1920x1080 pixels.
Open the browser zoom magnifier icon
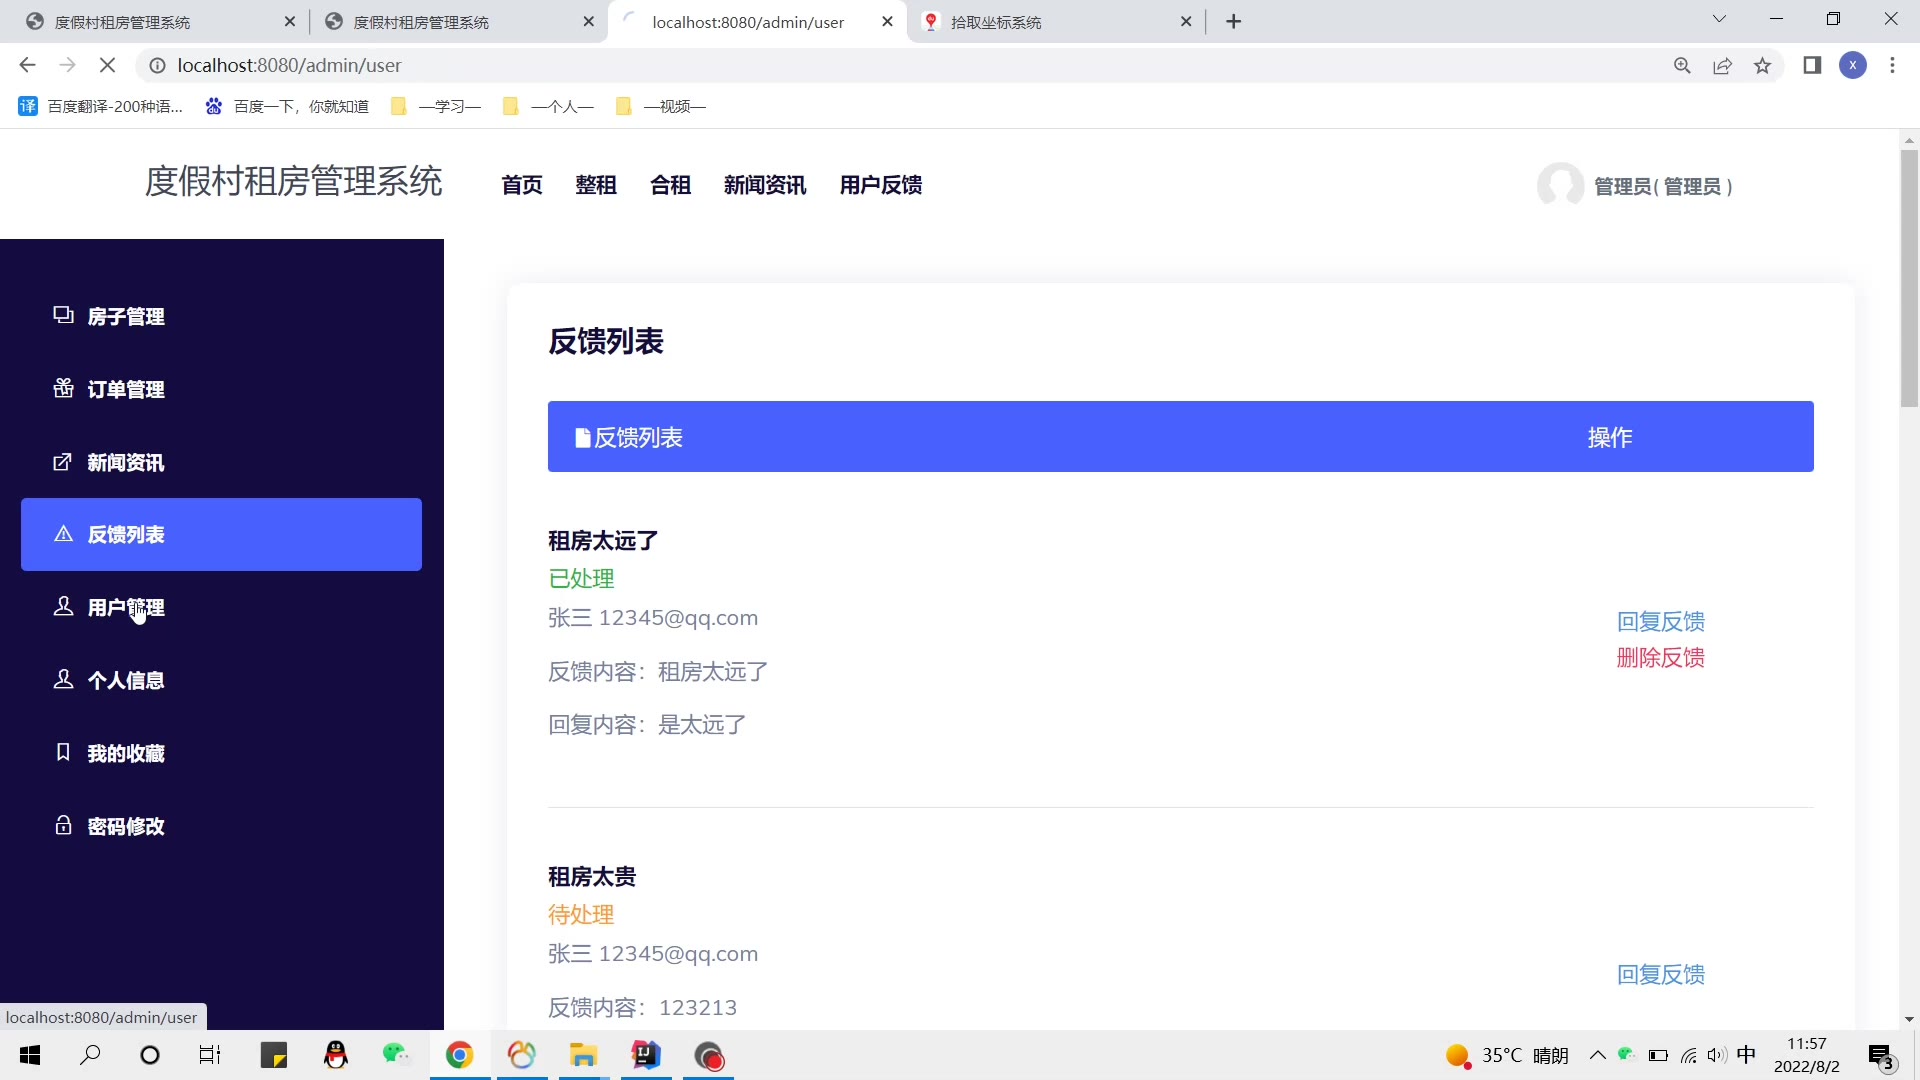[1682, 65]
